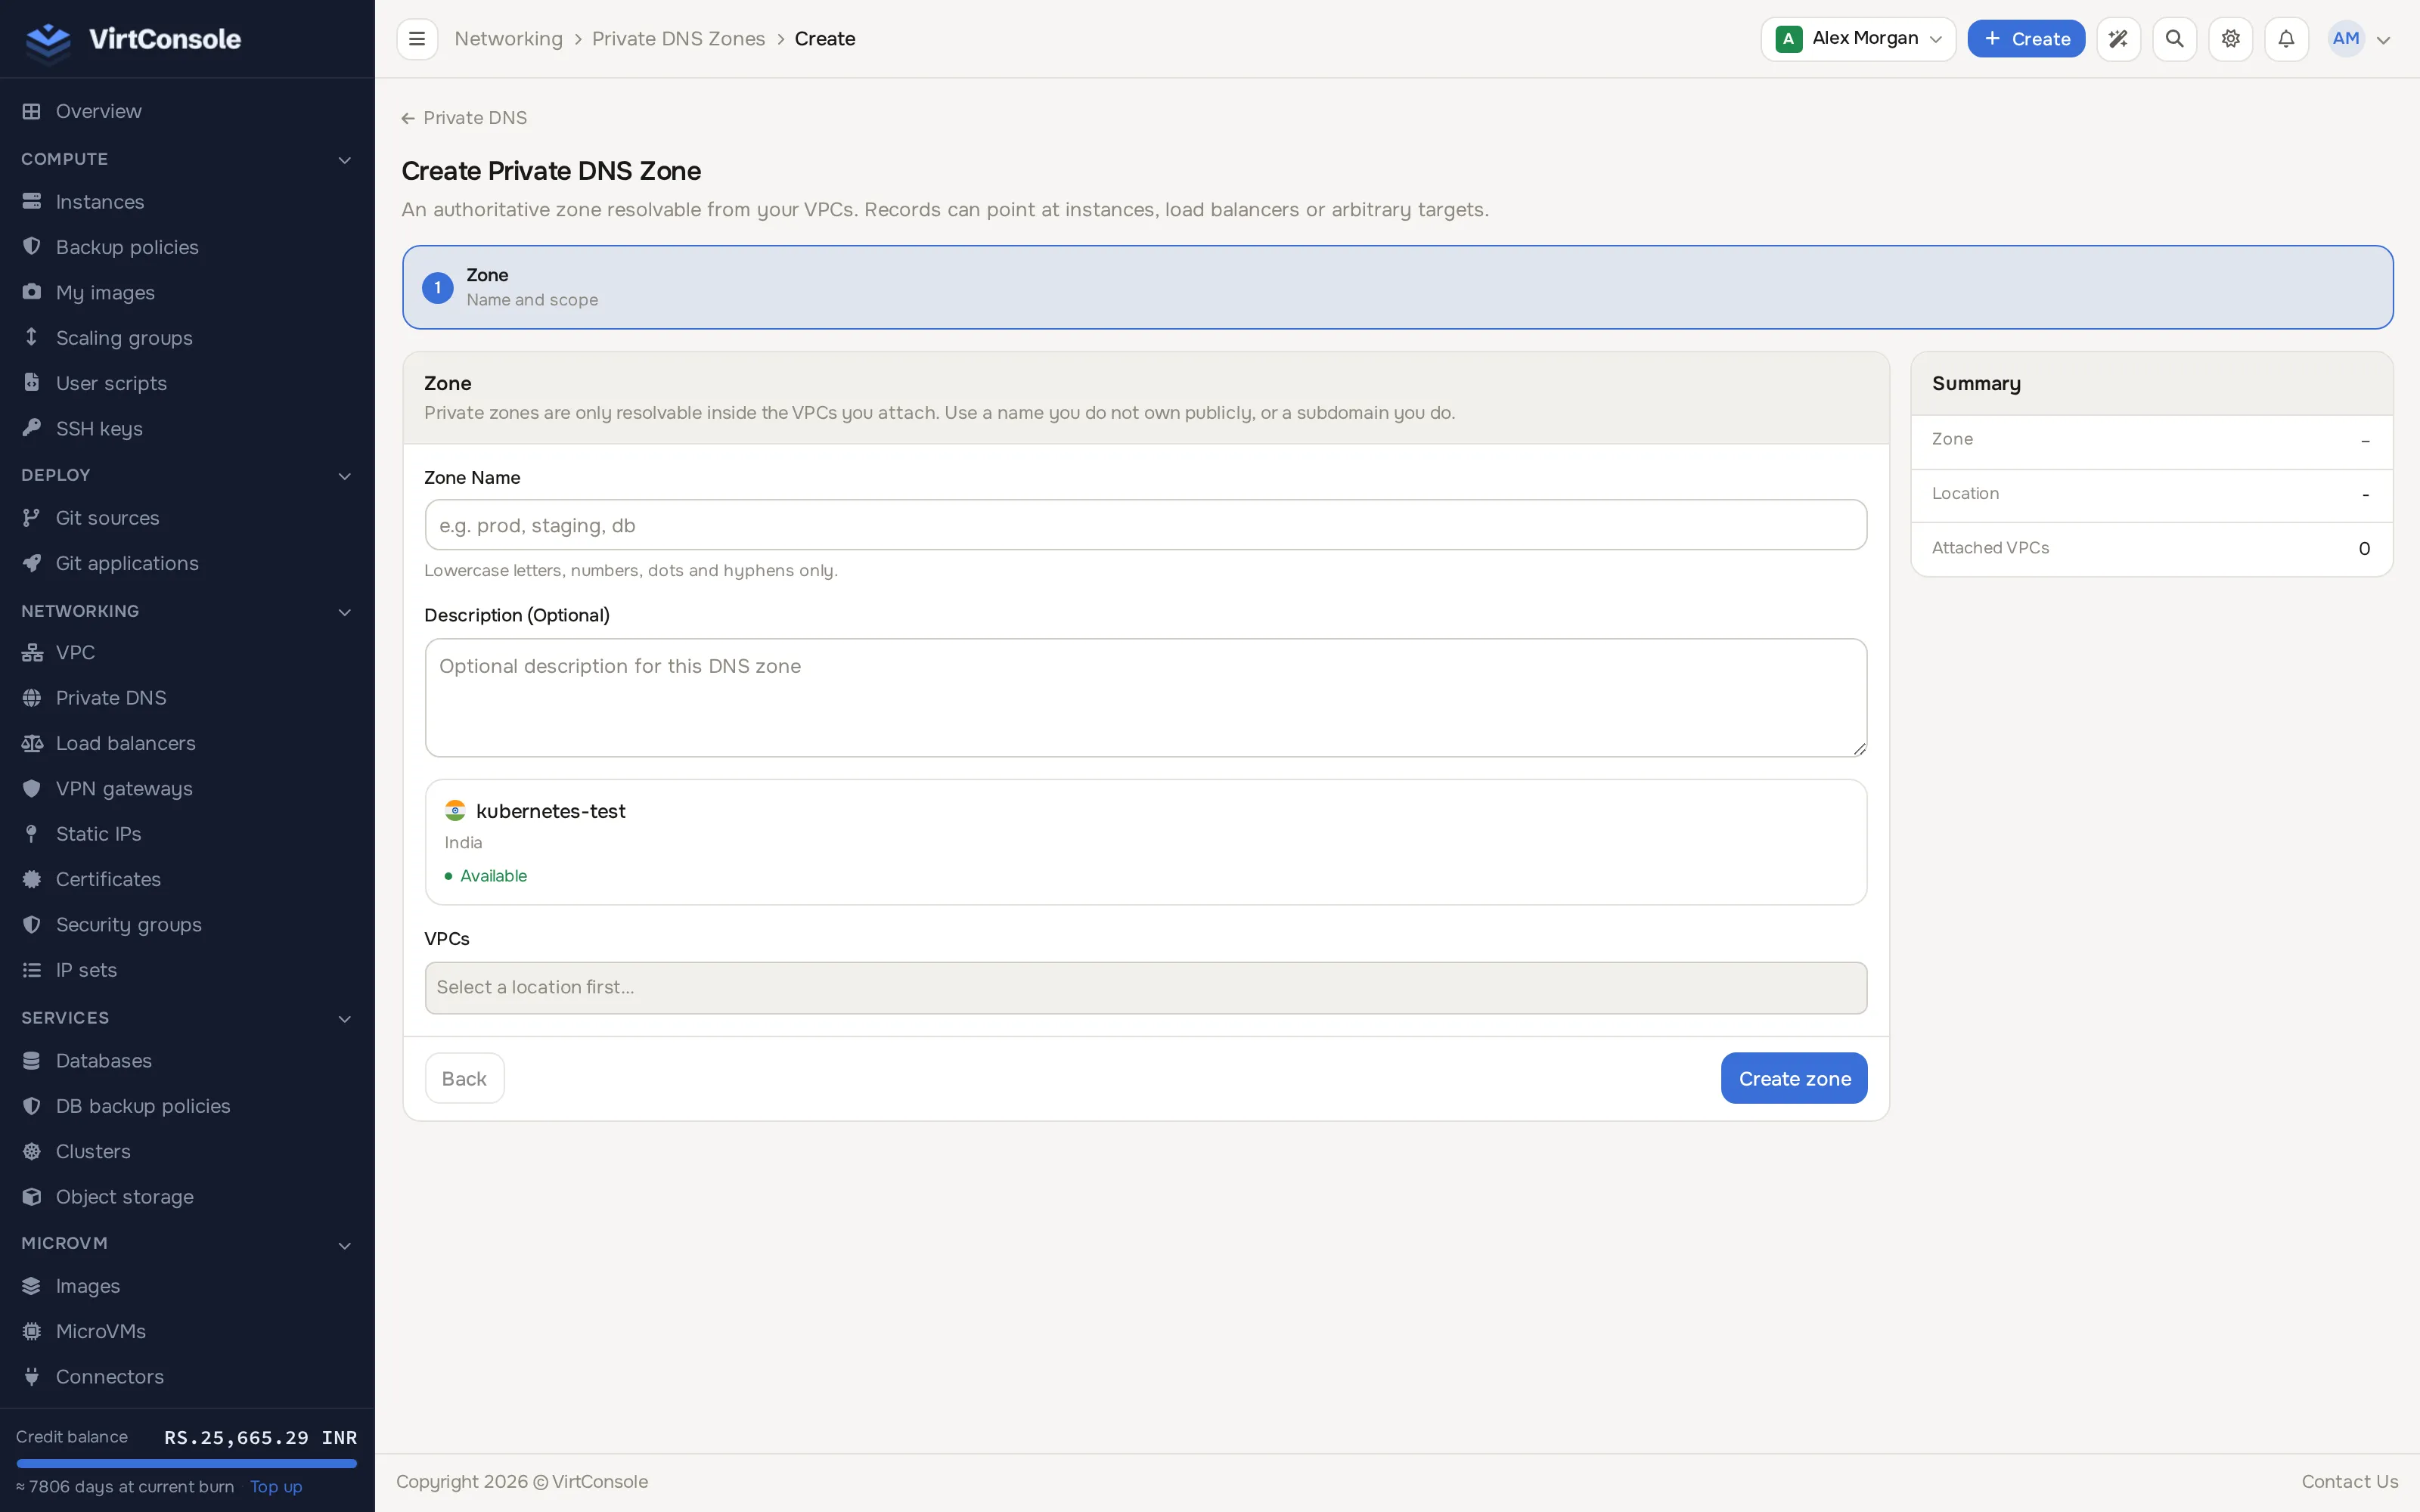2420x1512 pixels.
Task: Open the VPCs select dropdown
Action: coord(1145,987)
